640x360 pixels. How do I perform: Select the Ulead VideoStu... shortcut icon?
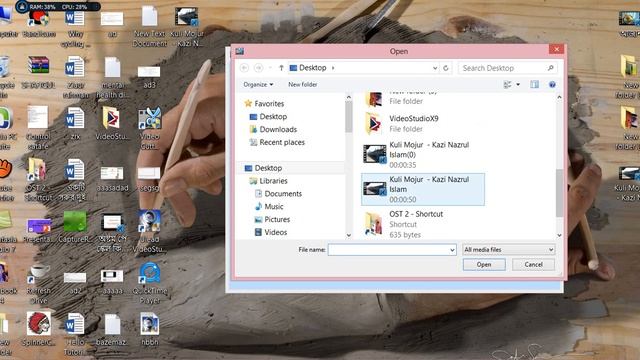pos(149,231)
